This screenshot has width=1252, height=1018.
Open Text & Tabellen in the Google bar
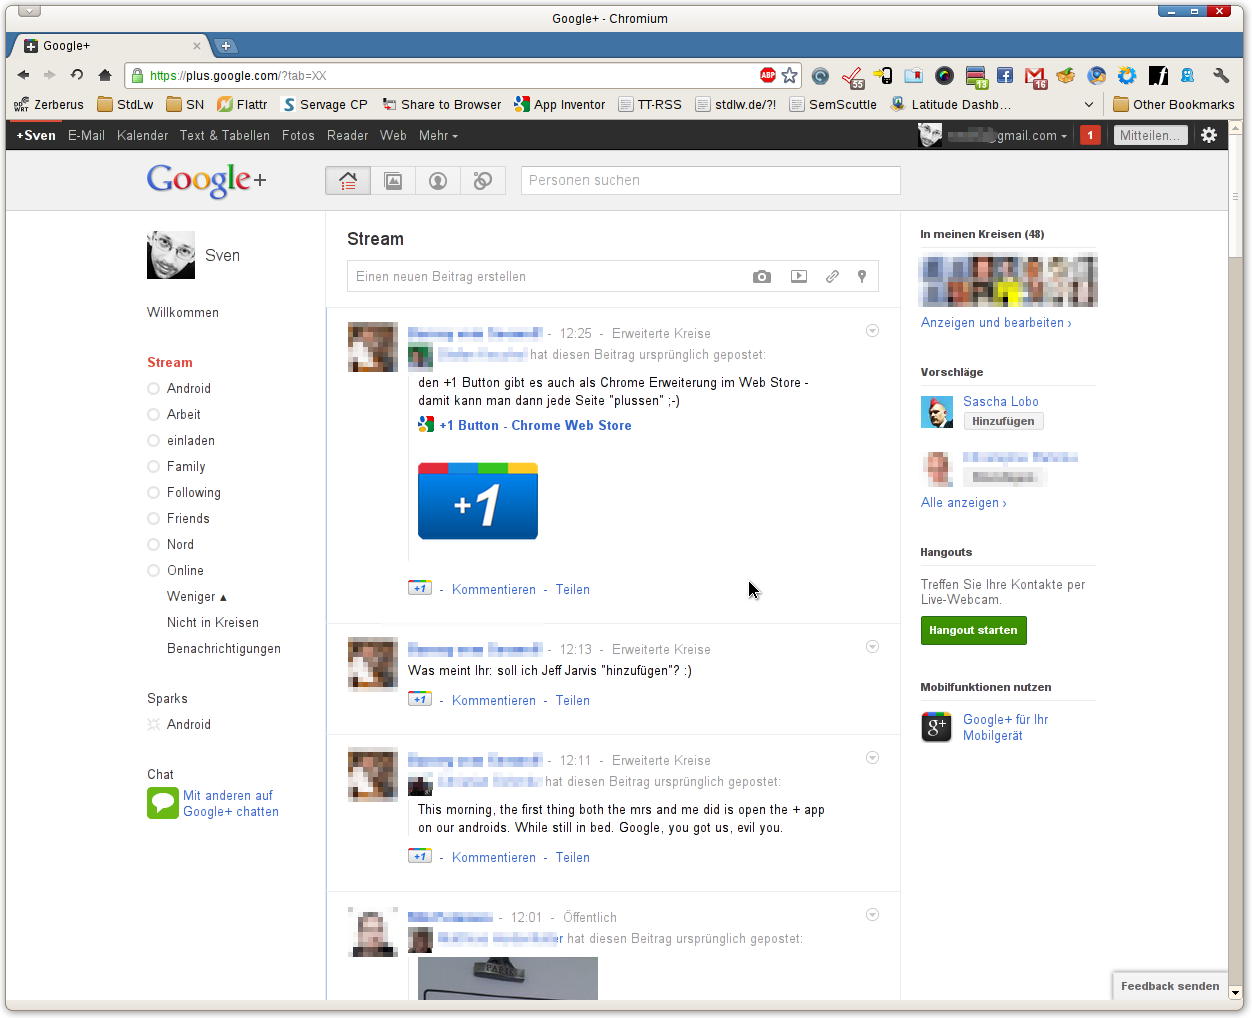225,136
